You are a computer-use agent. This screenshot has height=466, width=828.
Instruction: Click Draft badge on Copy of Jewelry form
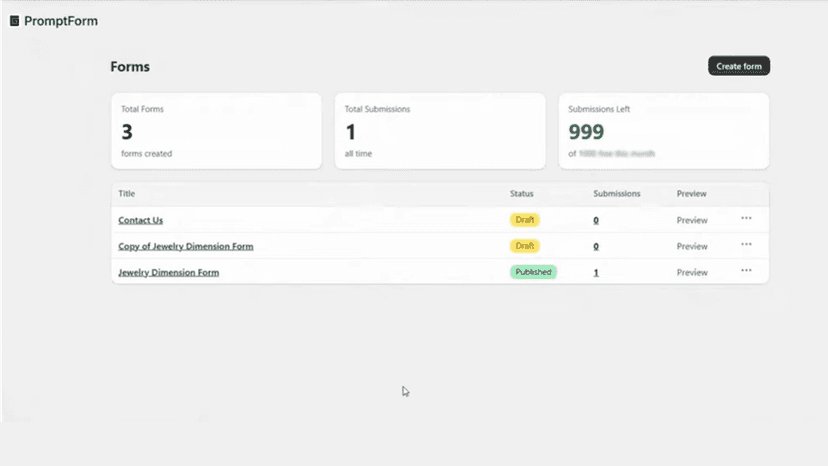(x=524, y=246)
